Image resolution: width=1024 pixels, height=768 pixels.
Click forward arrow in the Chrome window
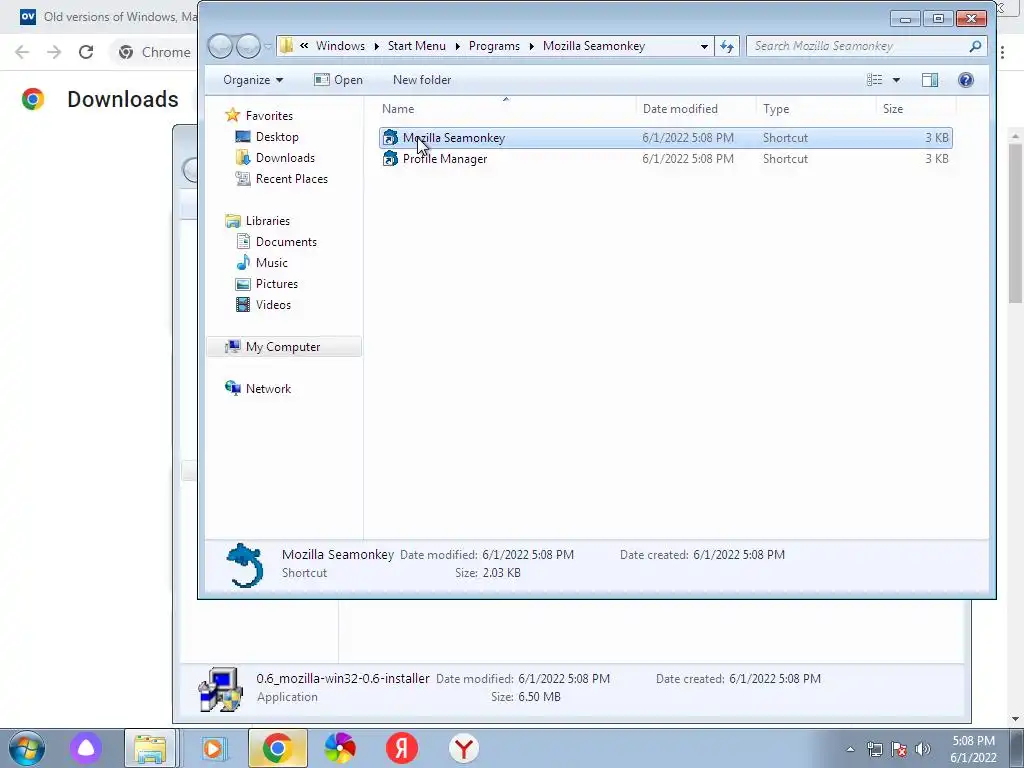tap(54, 52)
